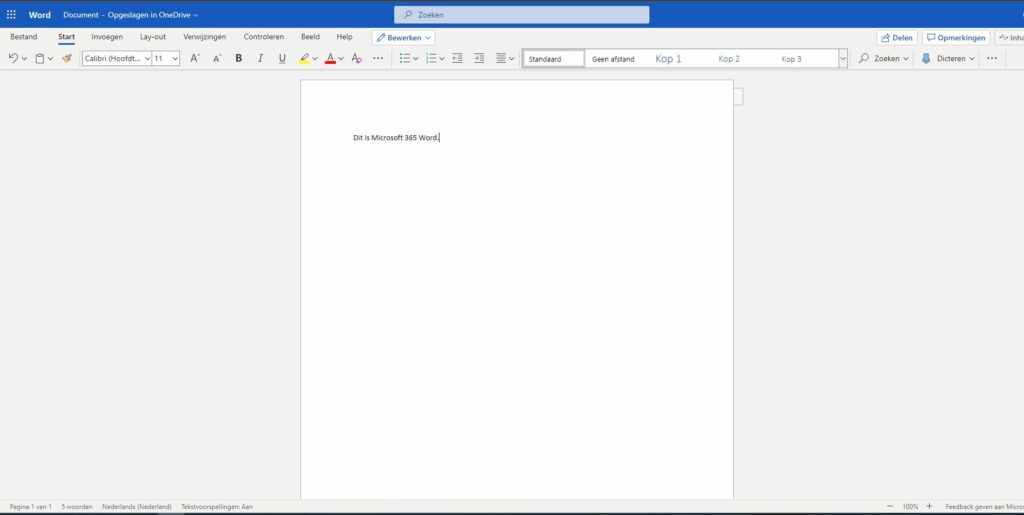Decrease the paragraph indent

coord(457,59)
